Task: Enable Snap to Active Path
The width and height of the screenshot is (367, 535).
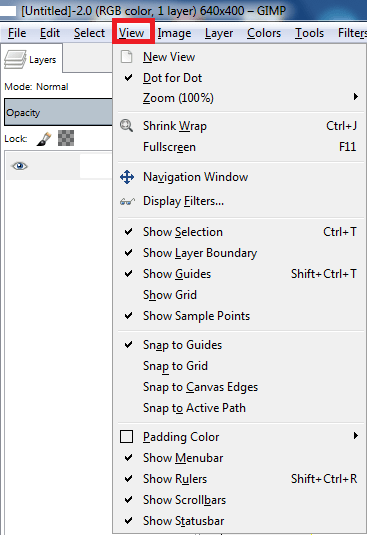Action: pyautogui.click(x=239, y=408)
